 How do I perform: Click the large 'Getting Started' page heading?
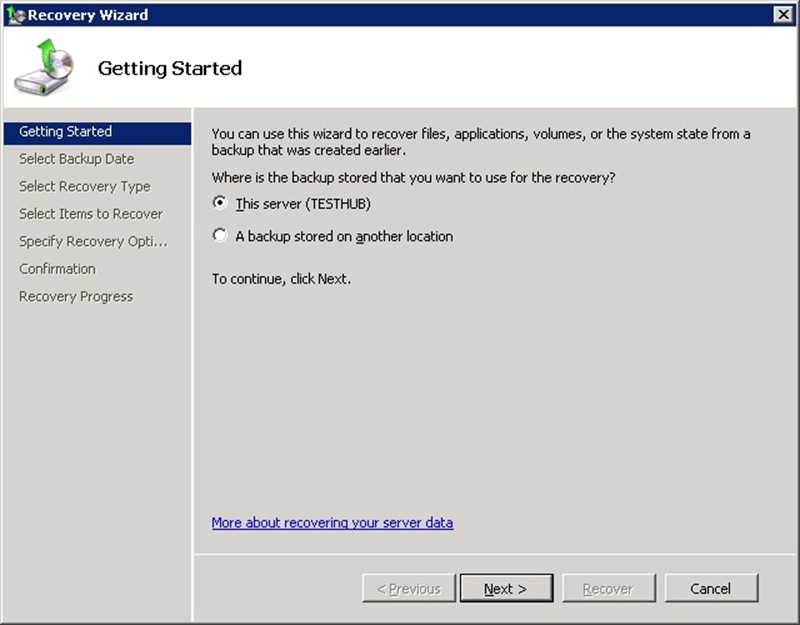click(x=170, y=68)
